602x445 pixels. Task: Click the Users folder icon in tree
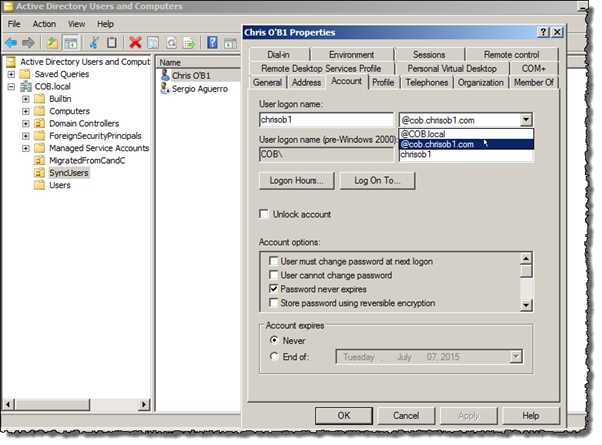click(x=39, y=185)
